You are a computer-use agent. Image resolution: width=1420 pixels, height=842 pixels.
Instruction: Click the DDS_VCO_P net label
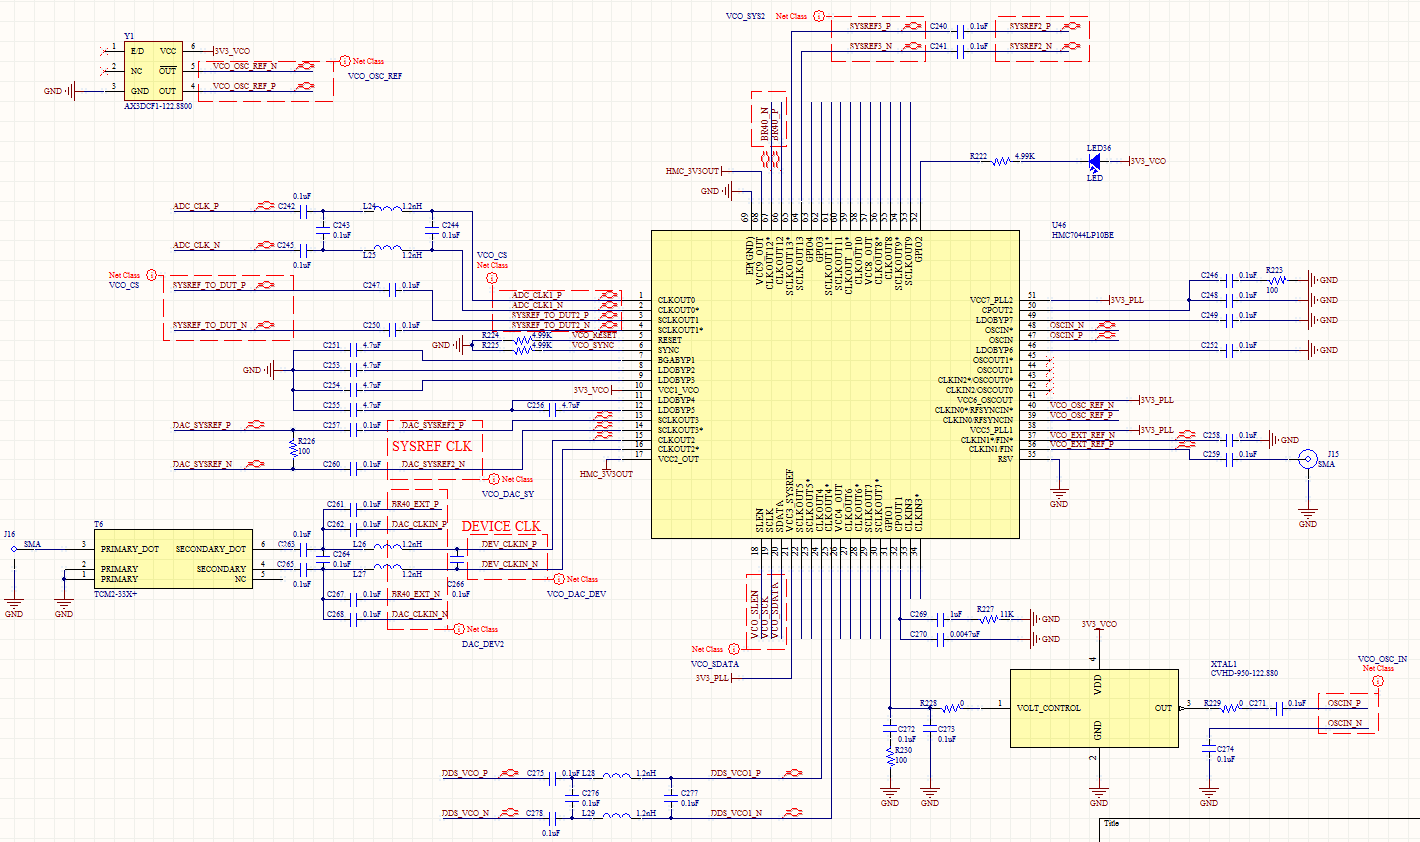465,774
